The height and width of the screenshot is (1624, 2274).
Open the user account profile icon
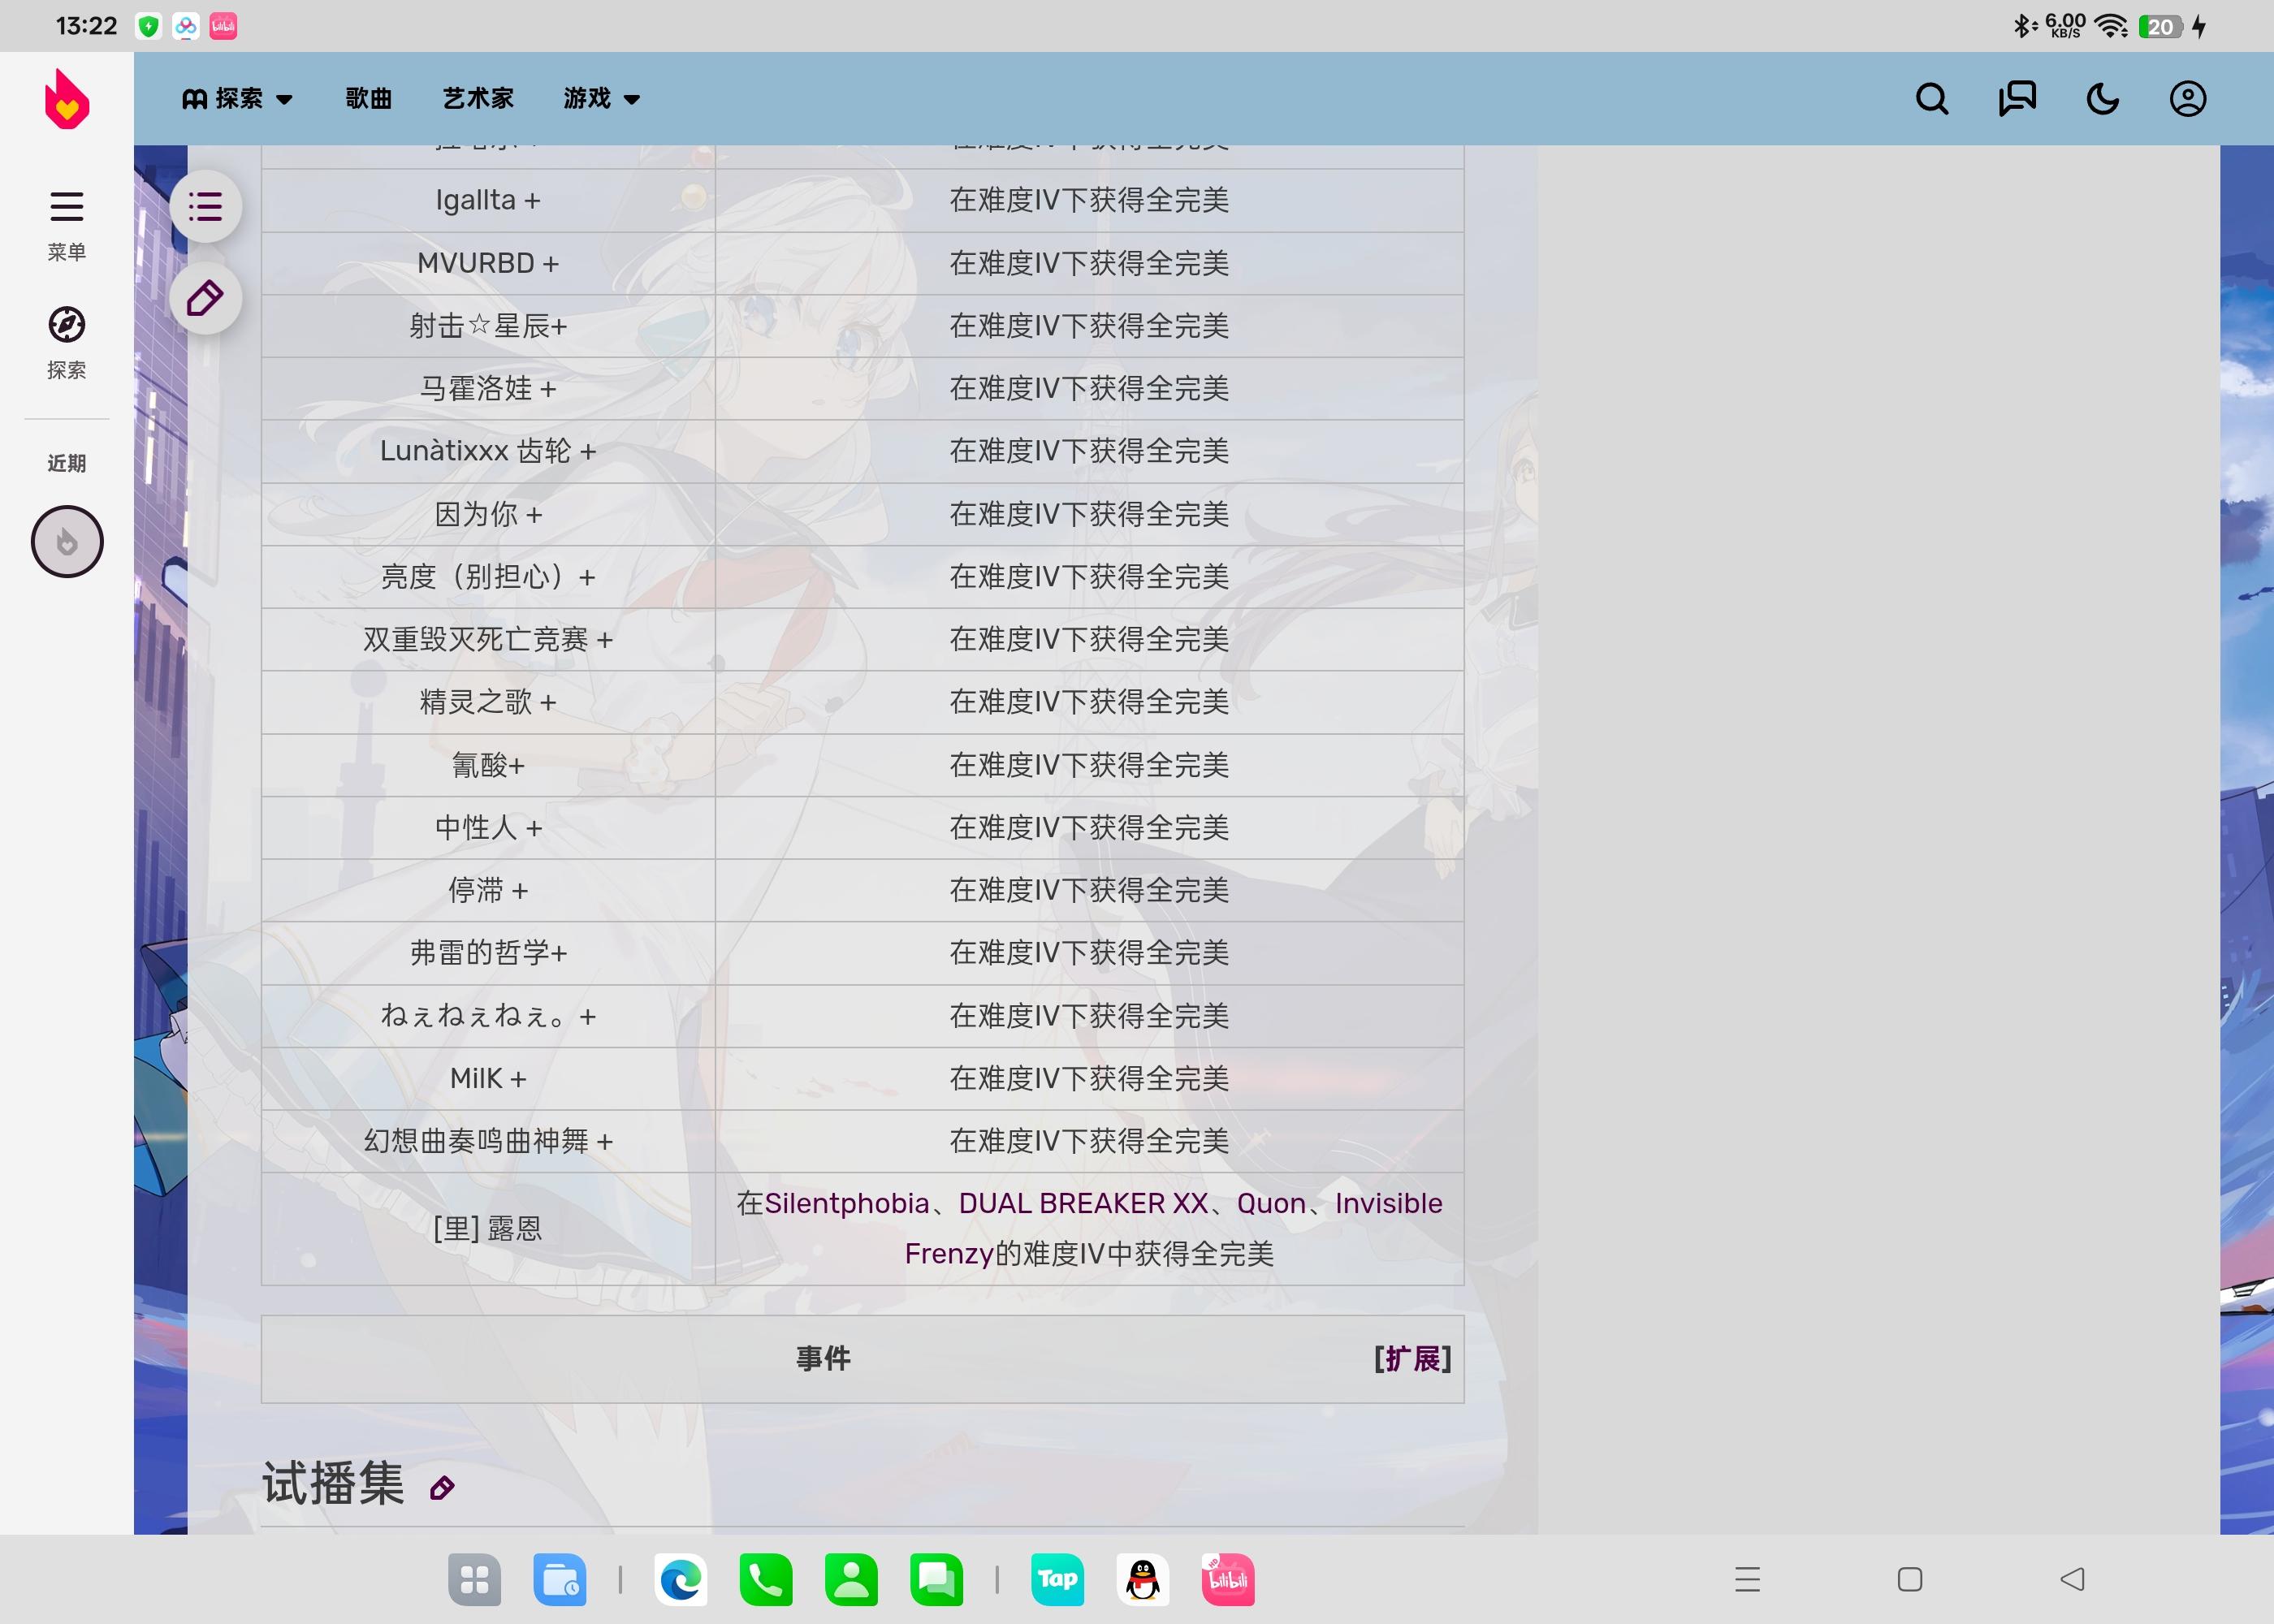2187,99
